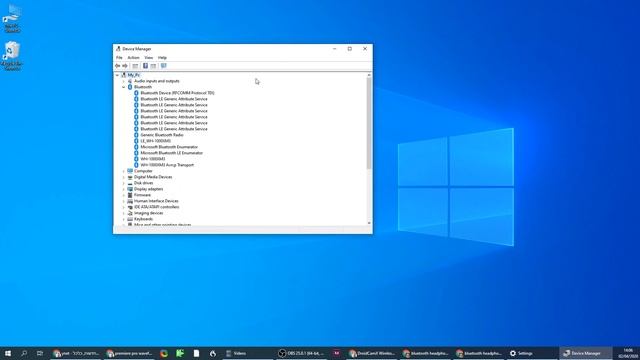Image resolution: width=640 pixels, height=360 pixels.
Task: Click the scrollbar up arrow in device tree
Action: pyautogui.click(x=369, y=75)
